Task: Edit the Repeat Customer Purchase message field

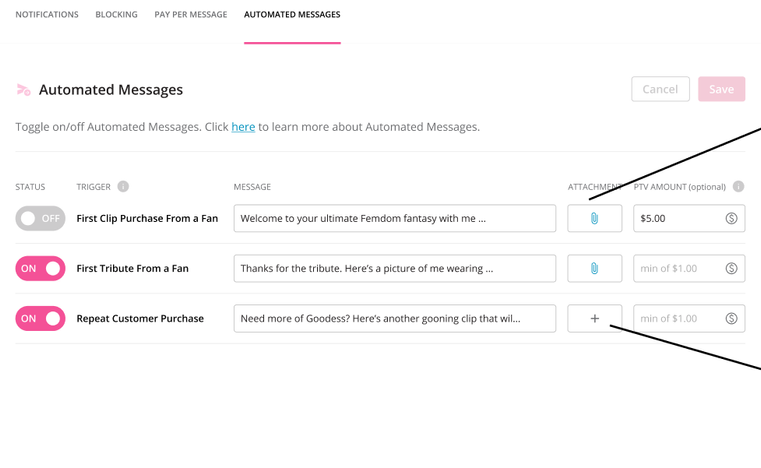Action: coord(395,318)
